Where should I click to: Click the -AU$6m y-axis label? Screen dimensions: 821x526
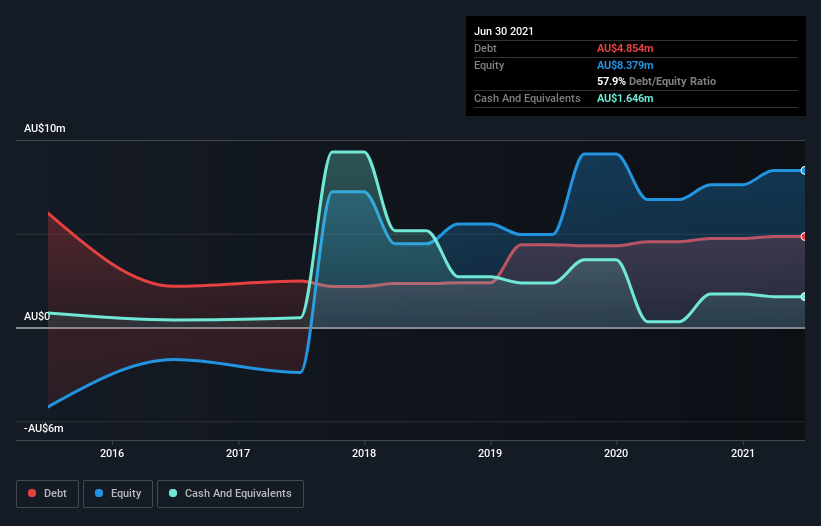pos(43,428)
